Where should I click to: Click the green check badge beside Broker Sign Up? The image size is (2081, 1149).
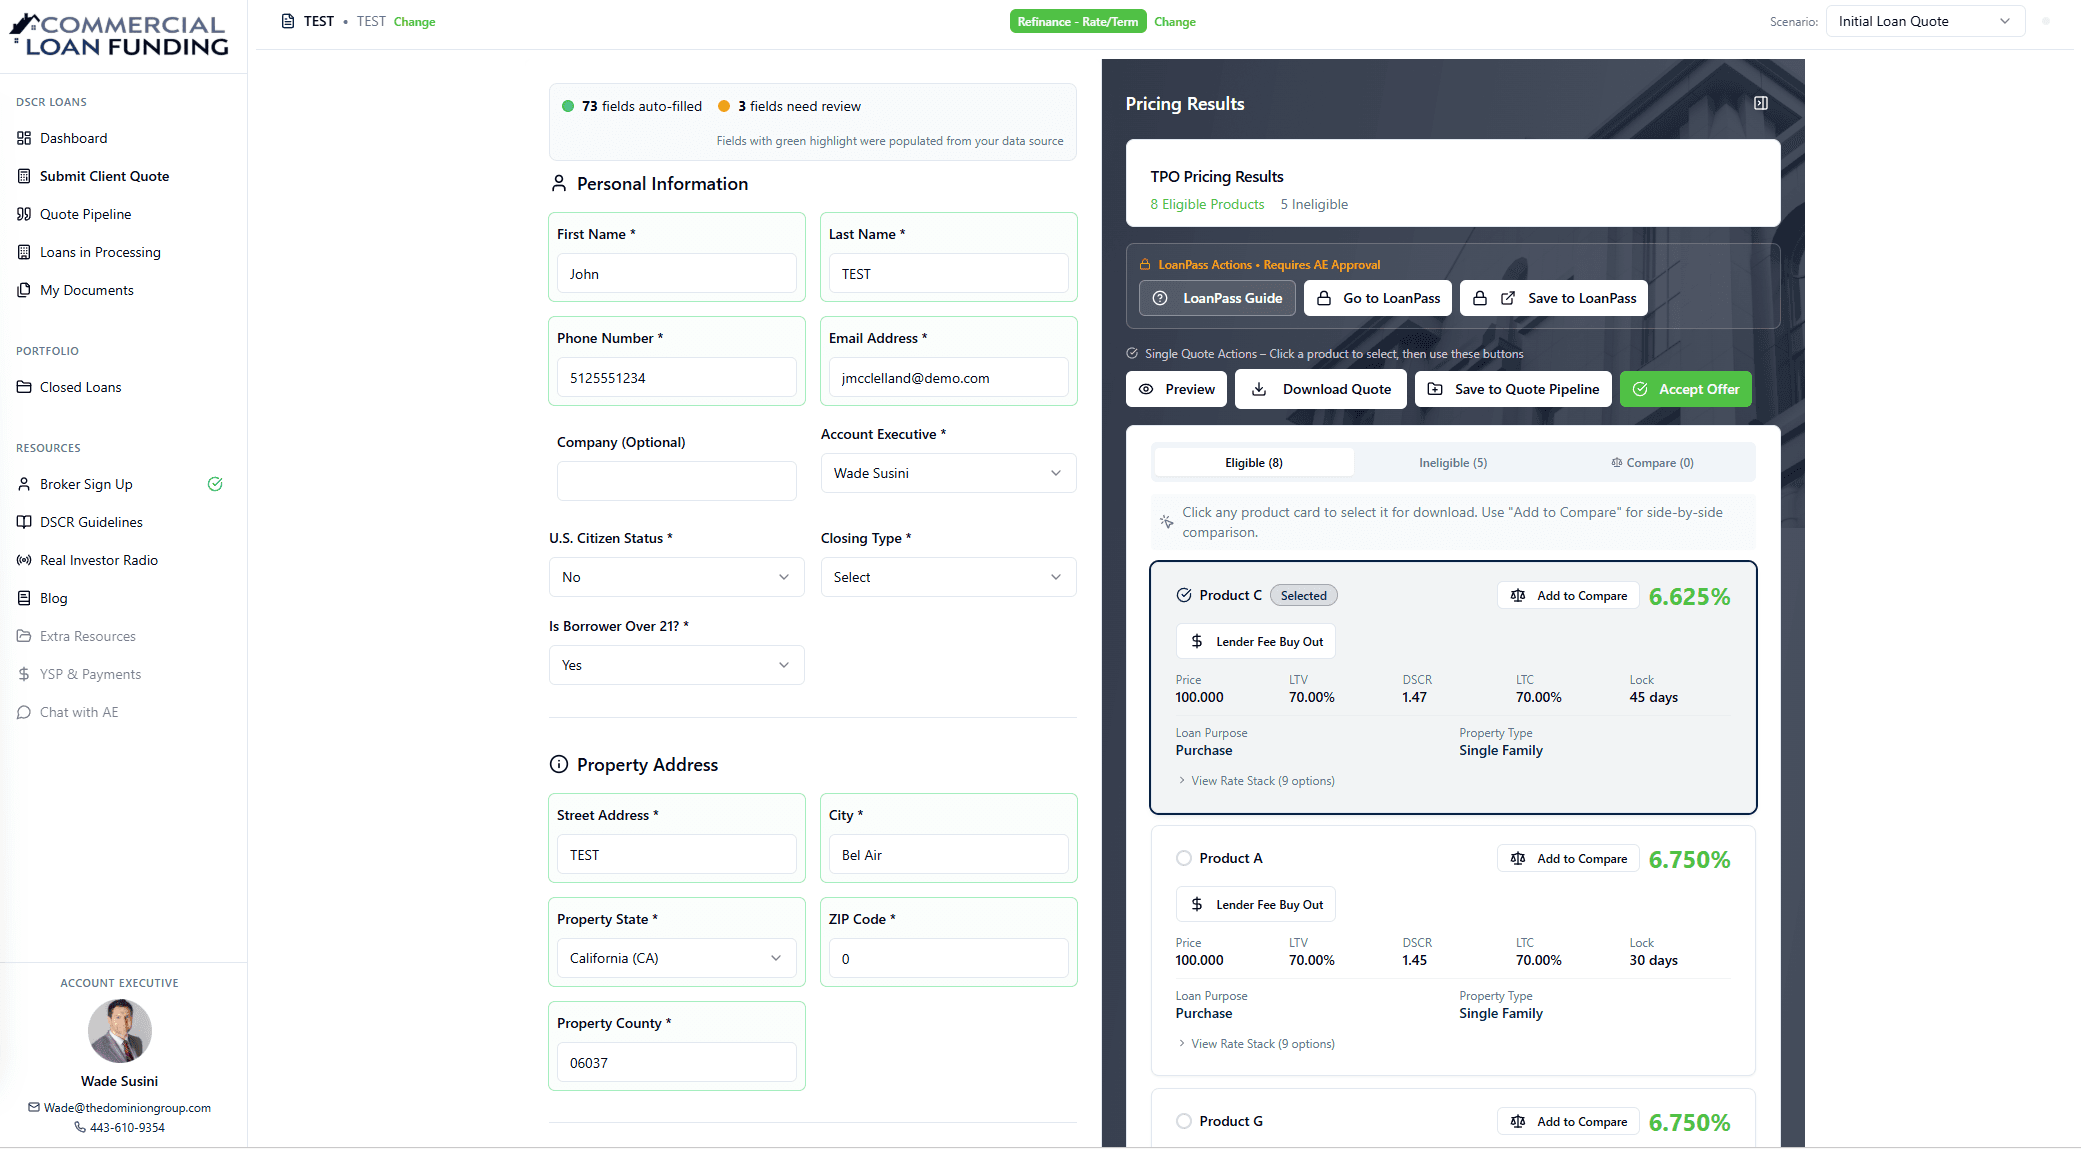coord(215,484)
